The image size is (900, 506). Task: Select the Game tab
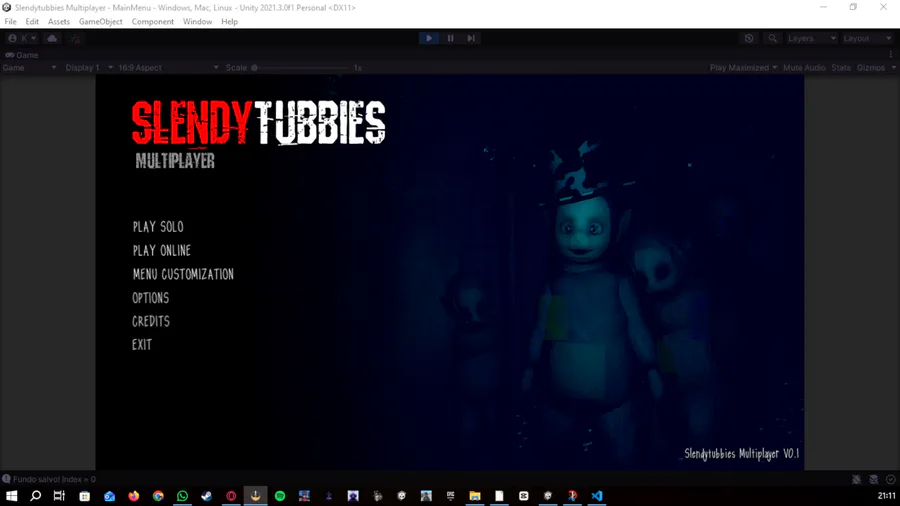22,55
